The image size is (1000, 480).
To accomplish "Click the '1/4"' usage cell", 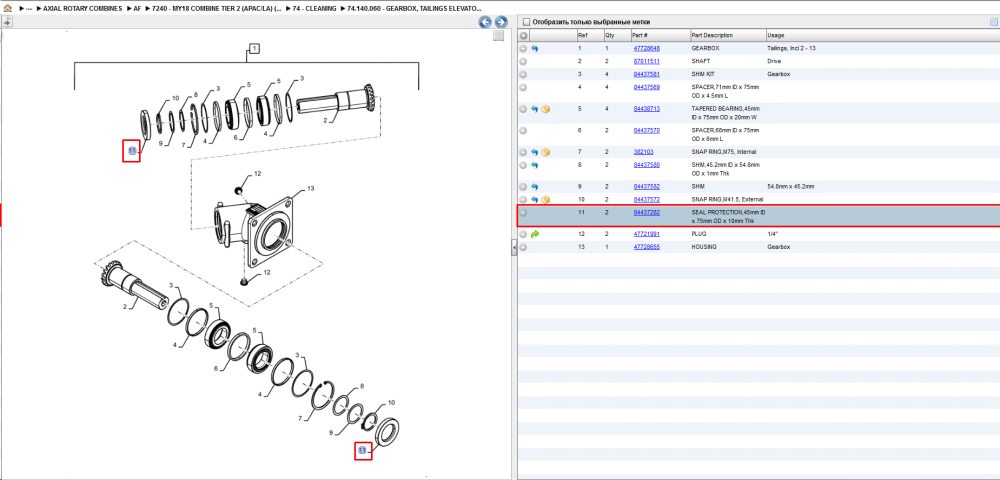I will click(772, 234).
